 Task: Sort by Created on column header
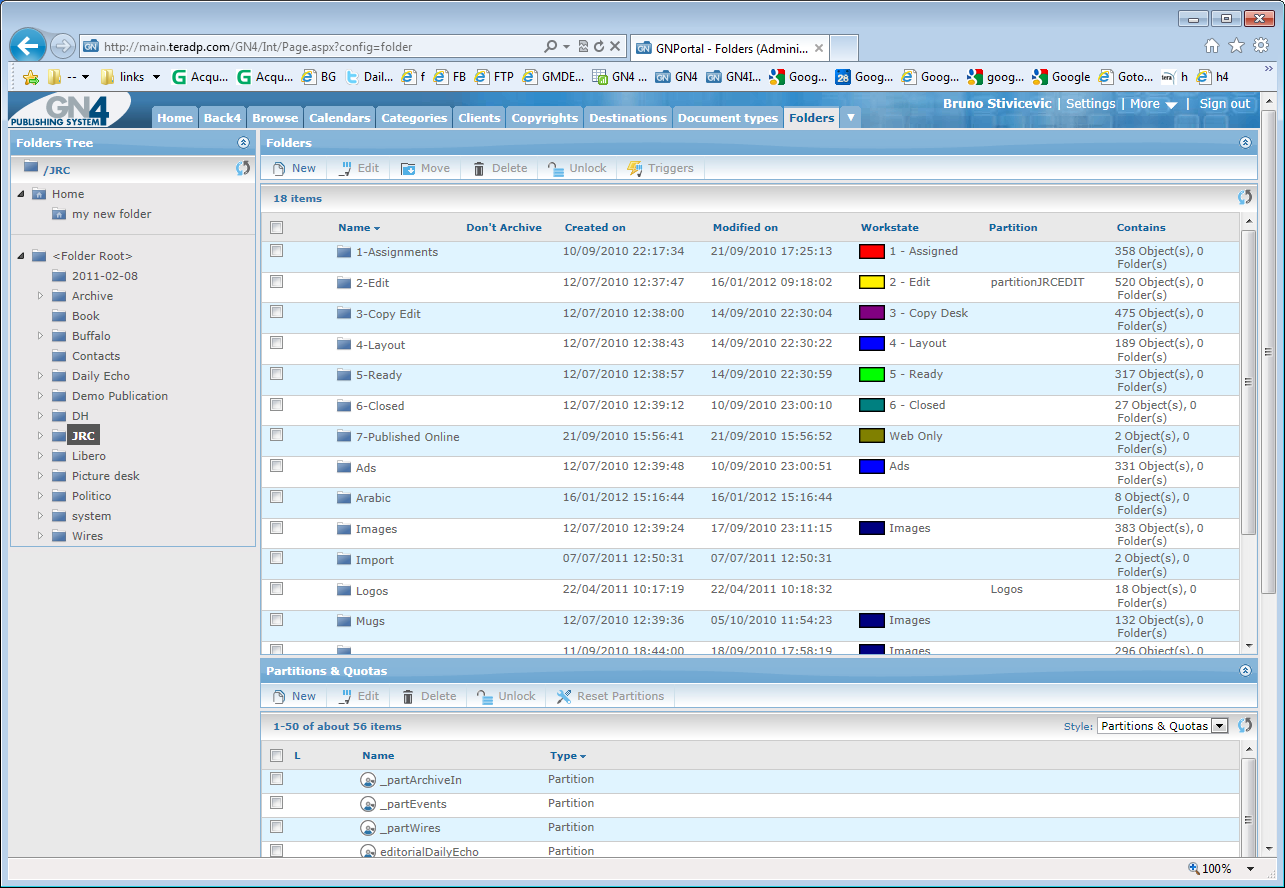(x=595, y=228)
